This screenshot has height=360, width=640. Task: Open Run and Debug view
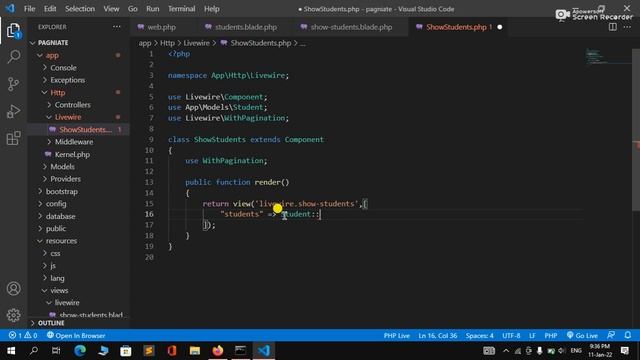pos(13,111)
